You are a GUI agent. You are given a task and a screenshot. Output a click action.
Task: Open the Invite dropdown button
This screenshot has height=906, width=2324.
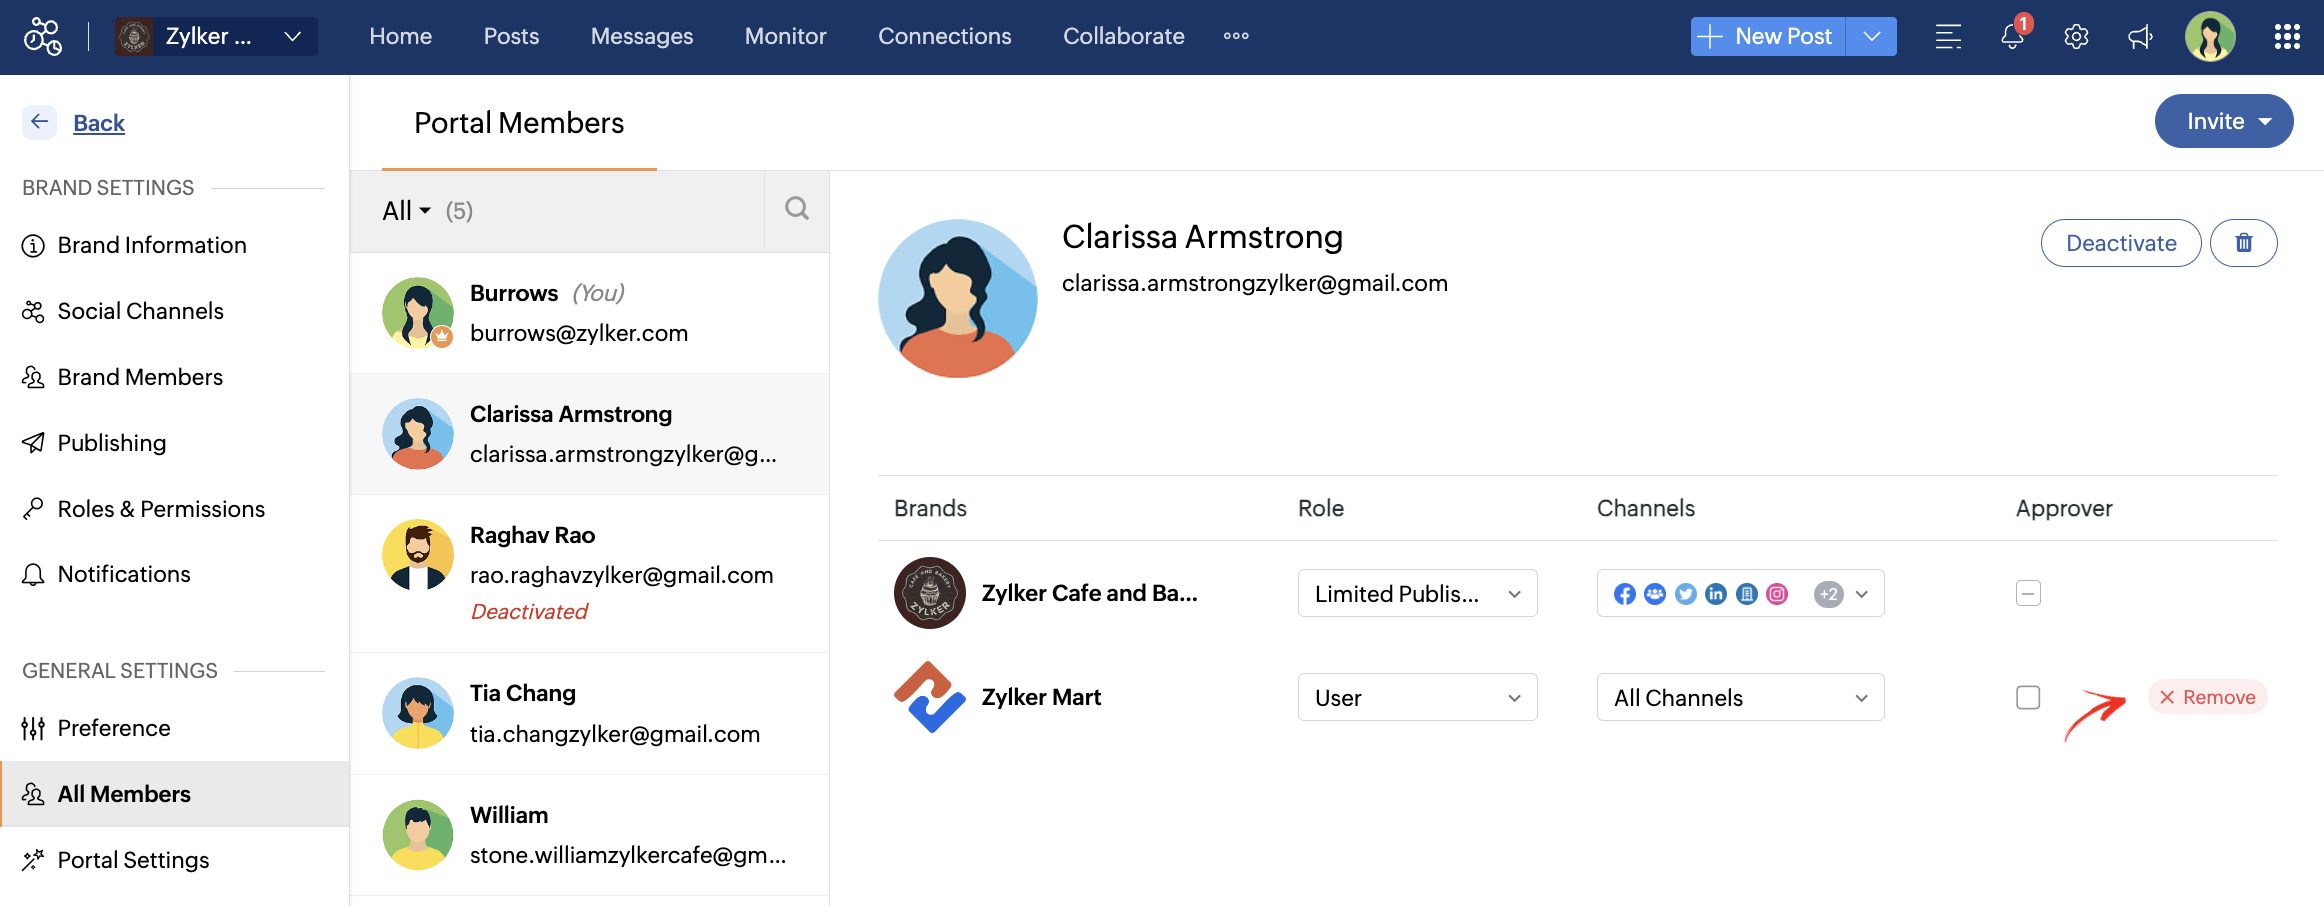point(2224,121)
